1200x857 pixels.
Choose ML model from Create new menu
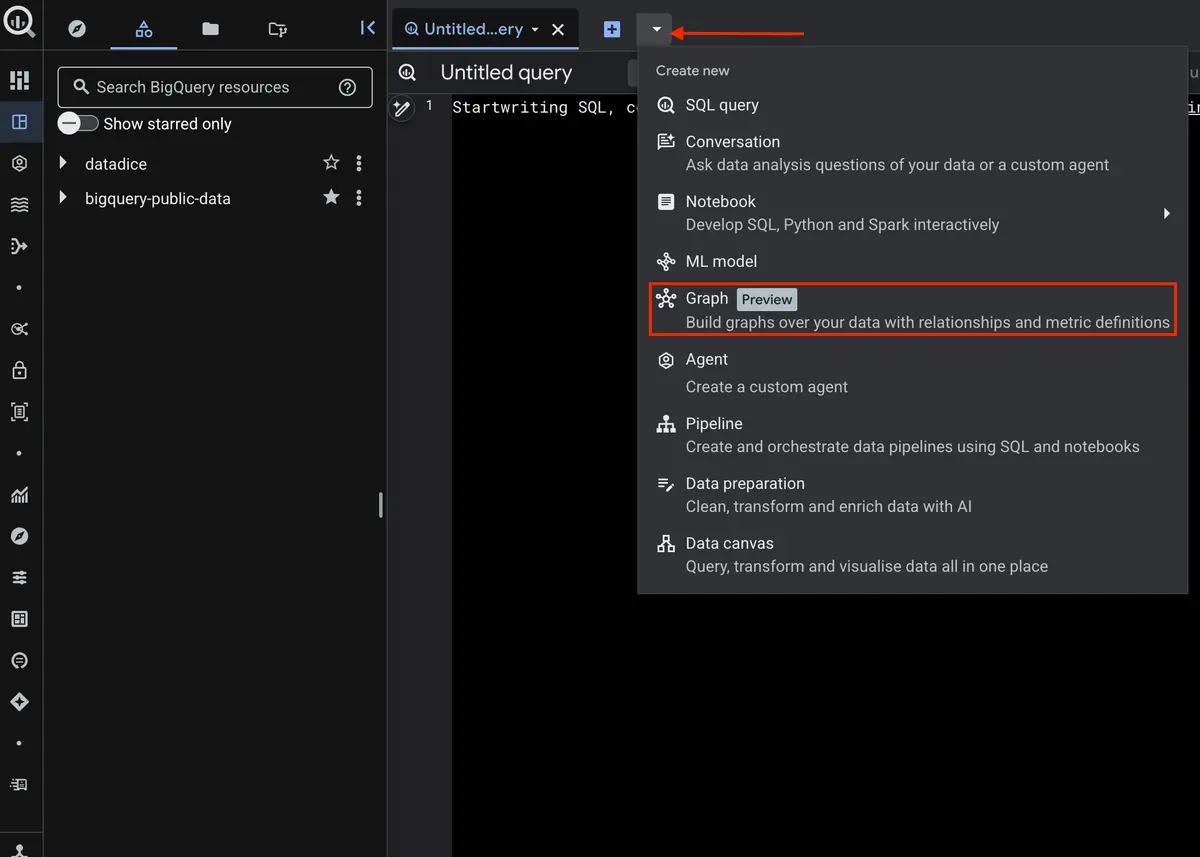912,262
